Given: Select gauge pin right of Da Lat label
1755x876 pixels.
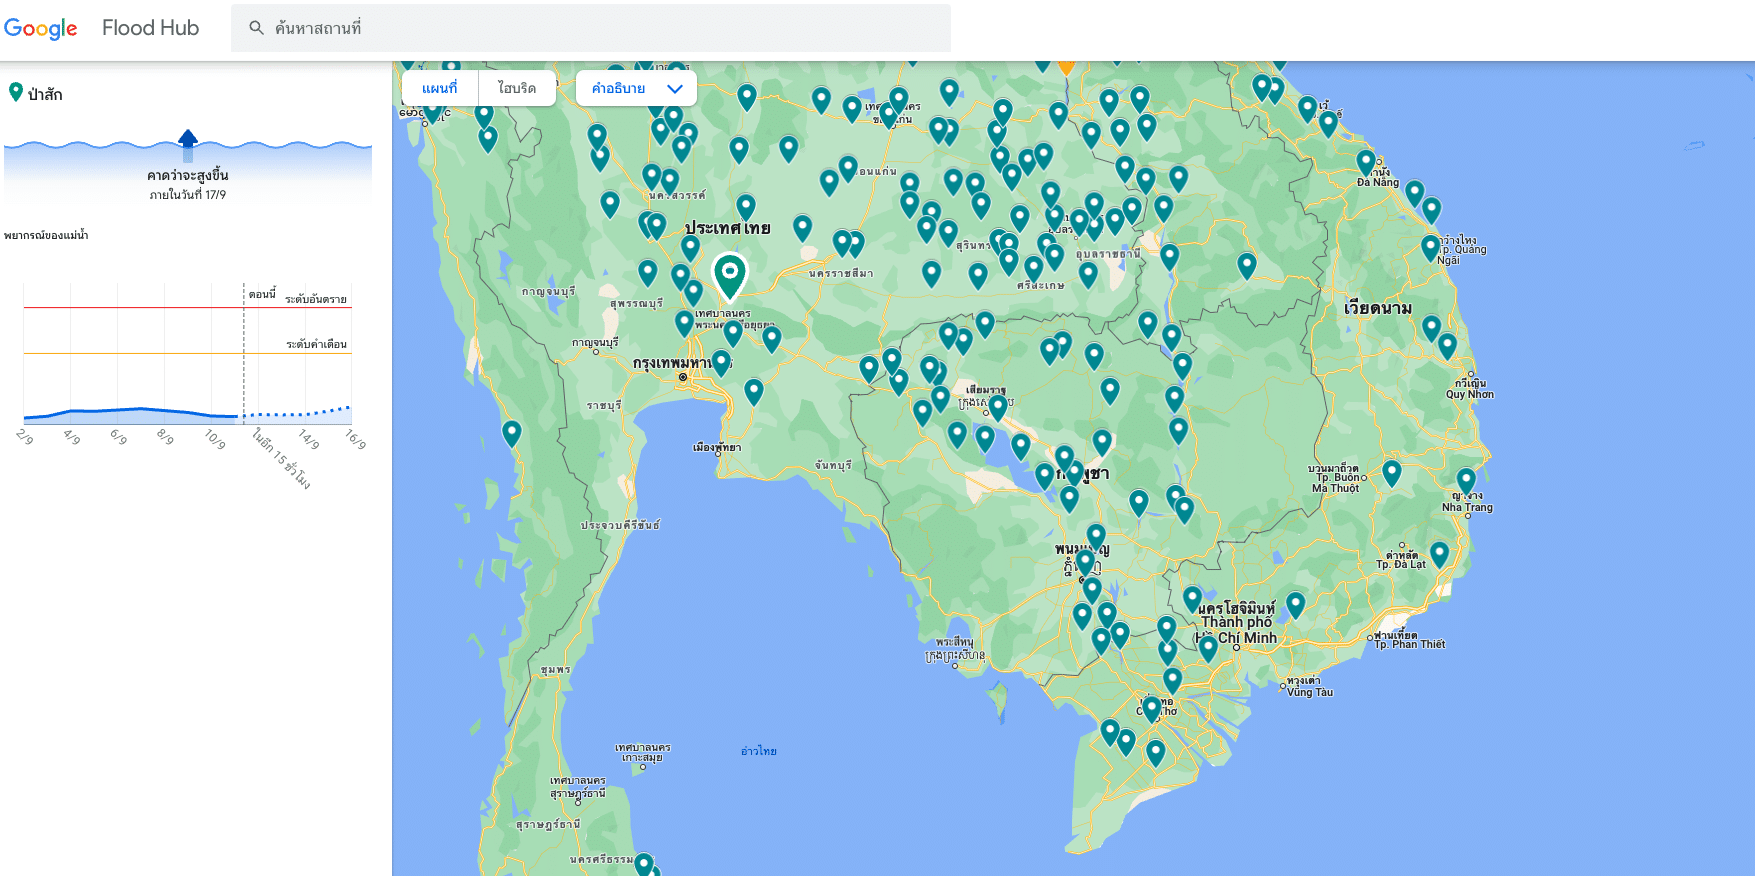Looking at the screenshot, I should pyautogui.click(x=1439, y=554).
